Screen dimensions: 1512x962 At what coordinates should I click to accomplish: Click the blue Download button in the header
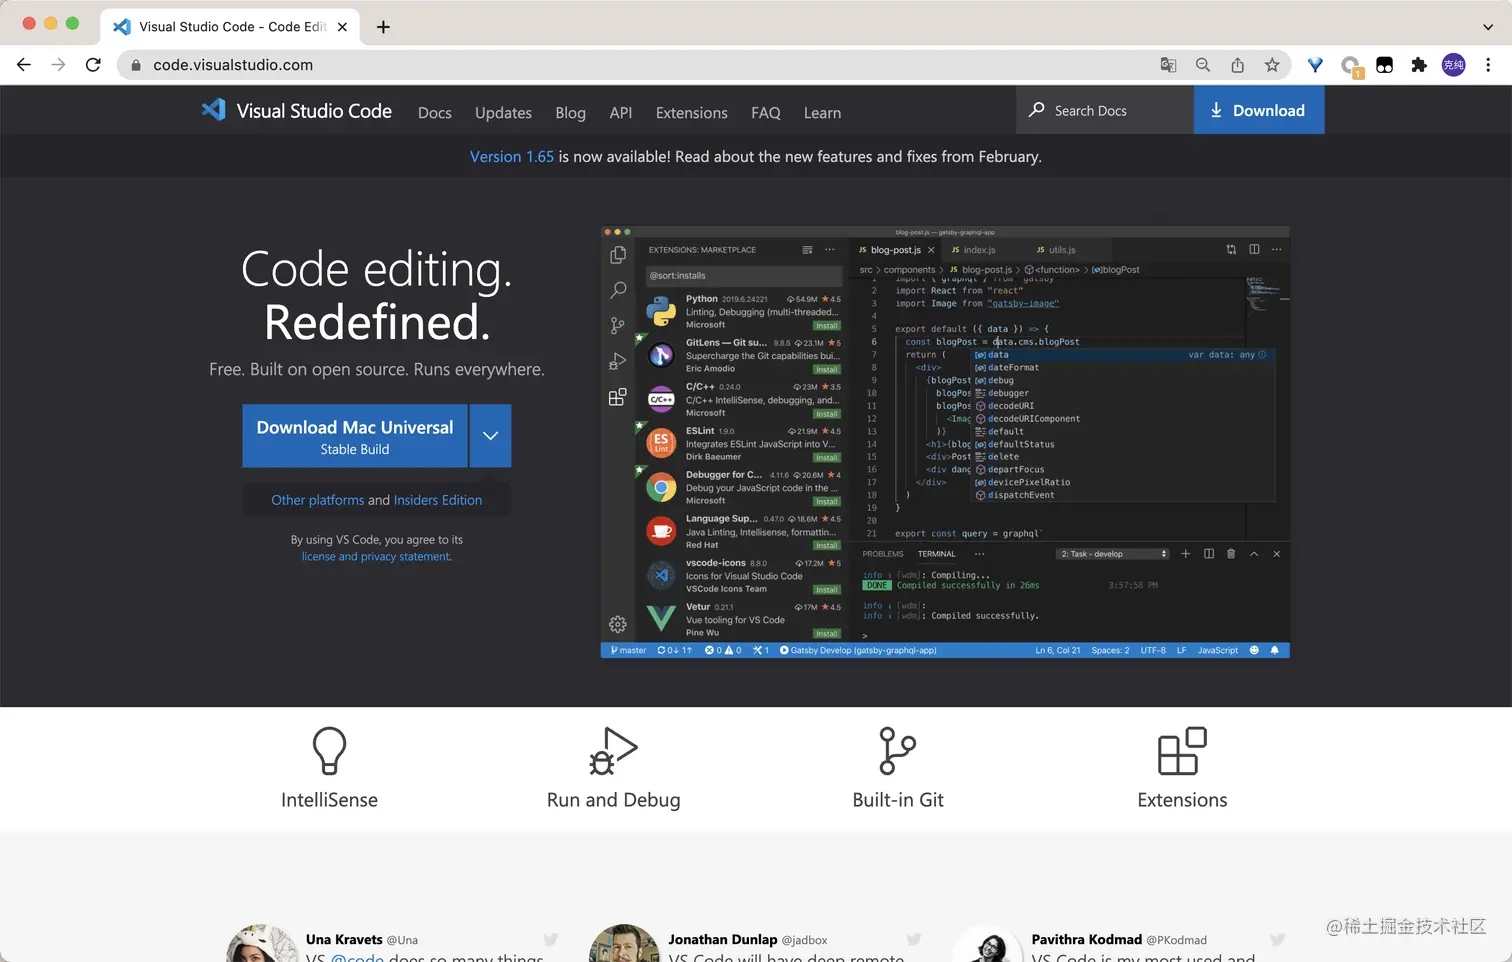point(1259,110)
